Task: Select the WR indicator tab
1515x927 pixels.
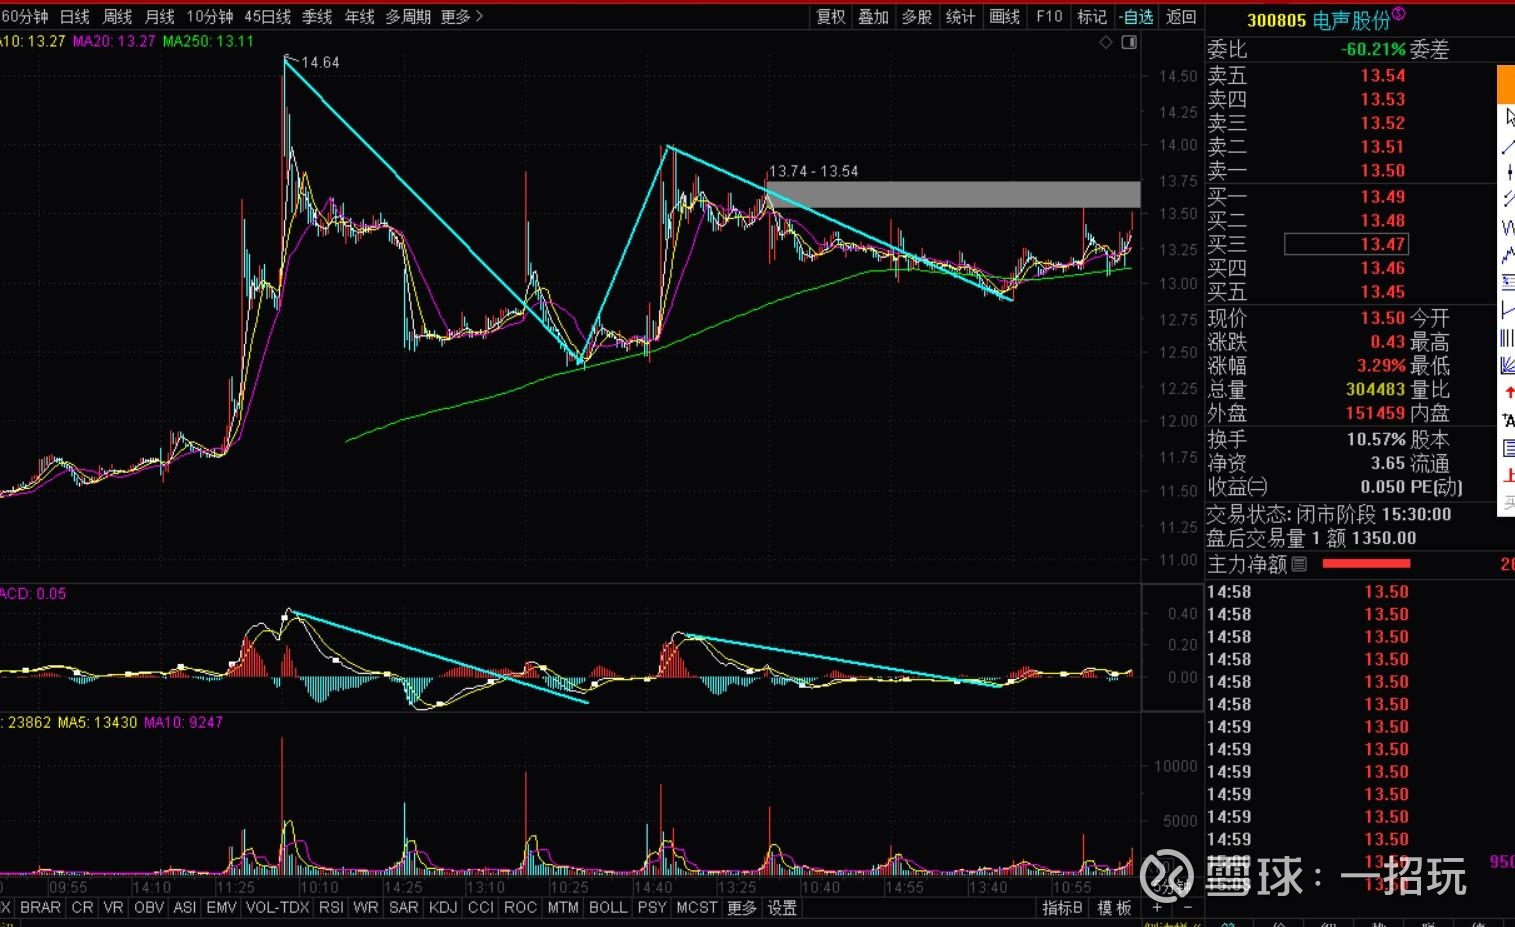Action: coord(366,908)
